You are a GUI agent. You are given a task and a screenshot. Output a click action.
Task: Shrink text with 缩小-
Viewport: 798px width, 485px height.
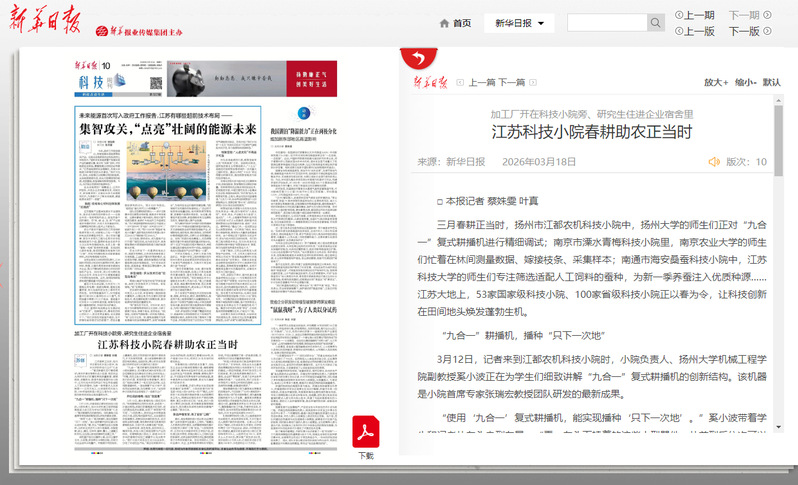[x=745, y=83]
